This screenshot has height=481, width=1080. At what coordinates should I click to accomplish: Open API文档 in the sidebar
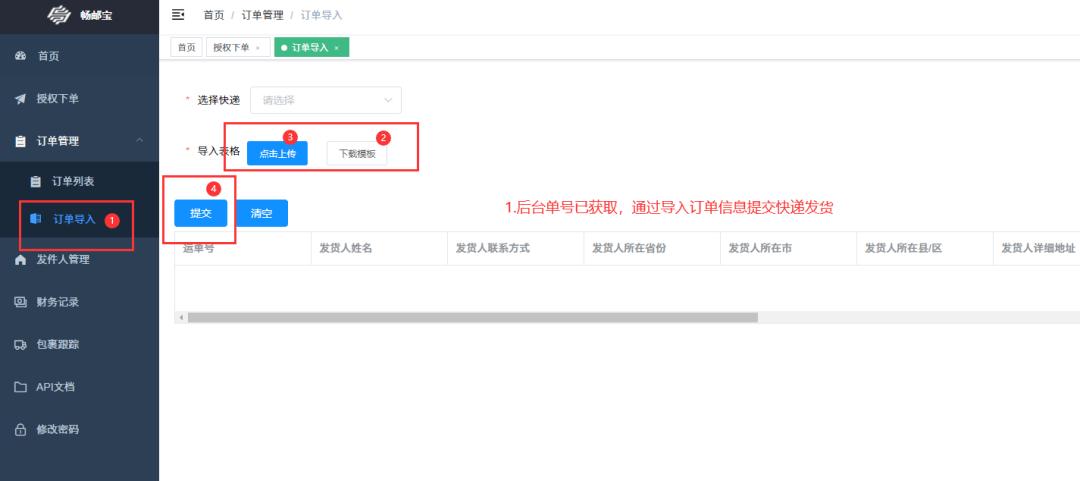tap(79, 387)
